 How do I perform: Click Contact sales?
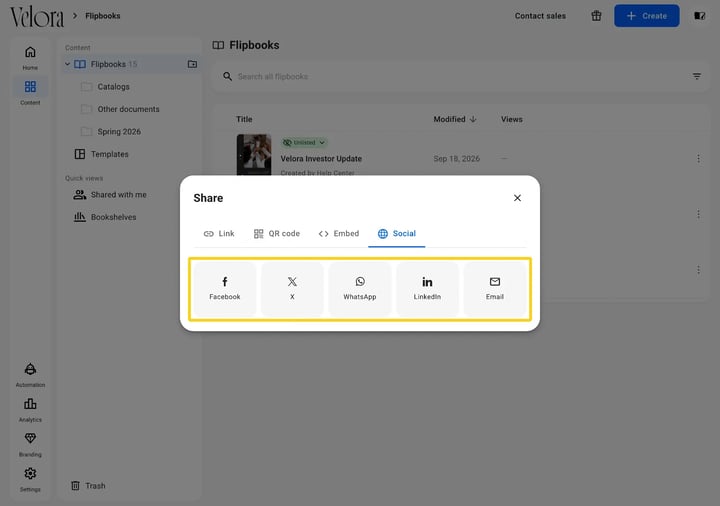540,16
